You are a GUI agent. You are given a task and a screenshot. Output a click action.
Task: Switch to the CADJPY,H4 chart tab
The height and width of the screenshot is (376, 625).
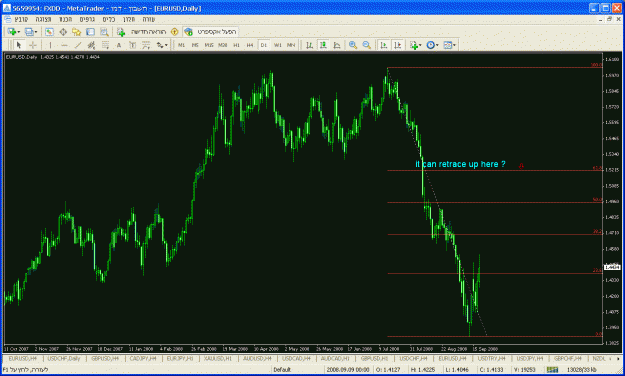[x=143, y=358]
